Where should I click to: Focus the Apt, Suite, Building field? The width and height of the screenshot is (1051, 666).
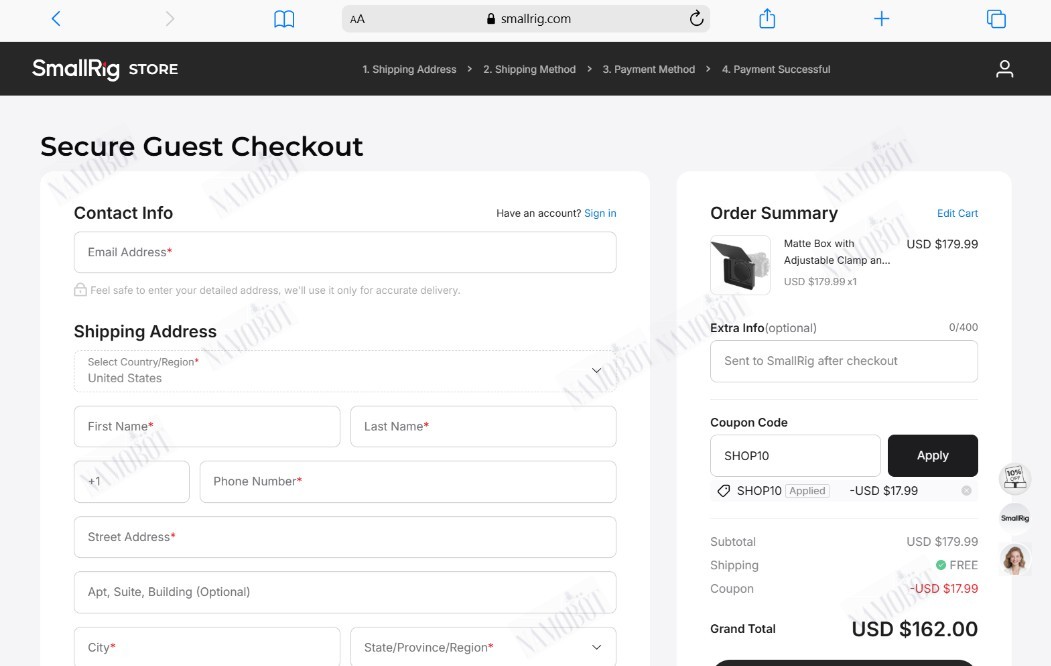345,592
